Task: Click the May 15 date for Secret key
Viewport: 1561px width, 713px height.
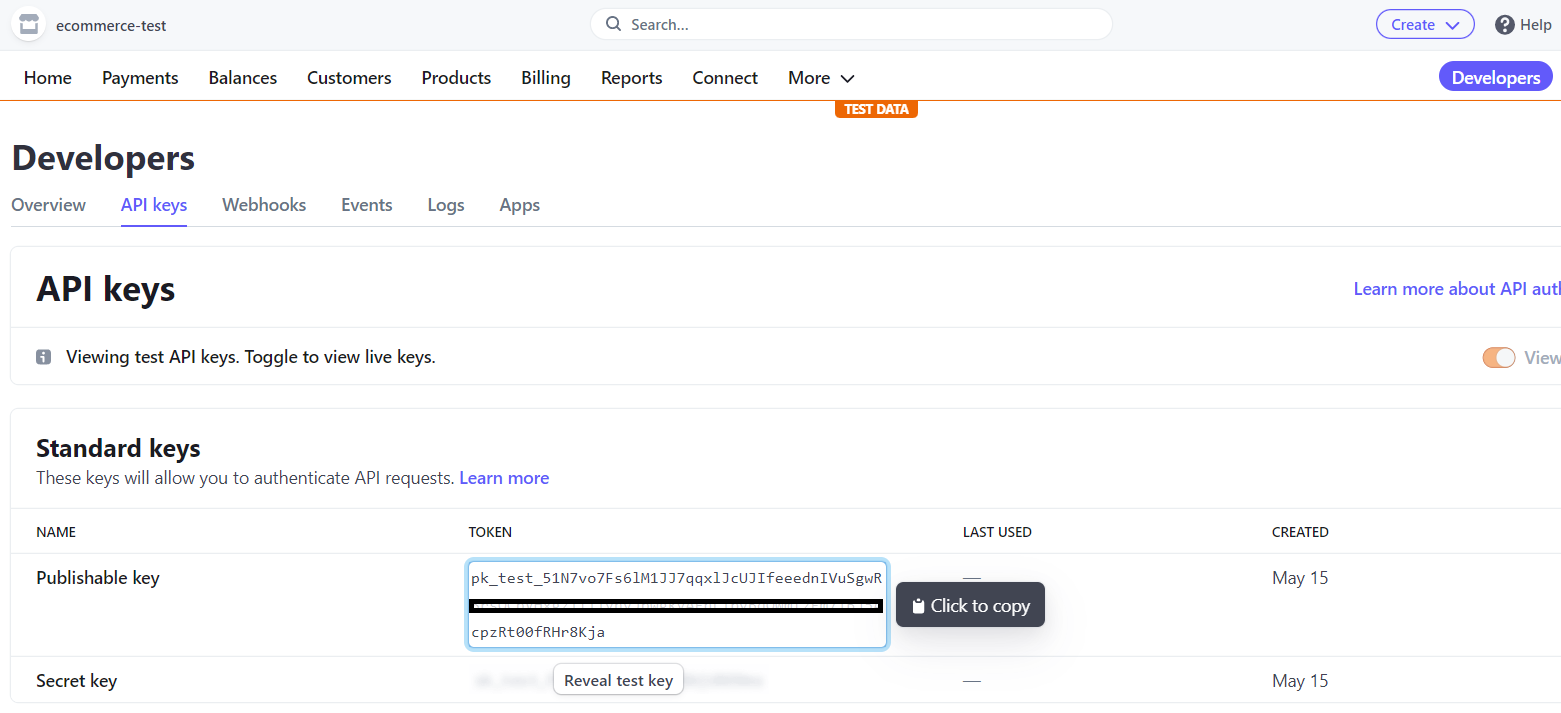Action: click(1300, 681)
